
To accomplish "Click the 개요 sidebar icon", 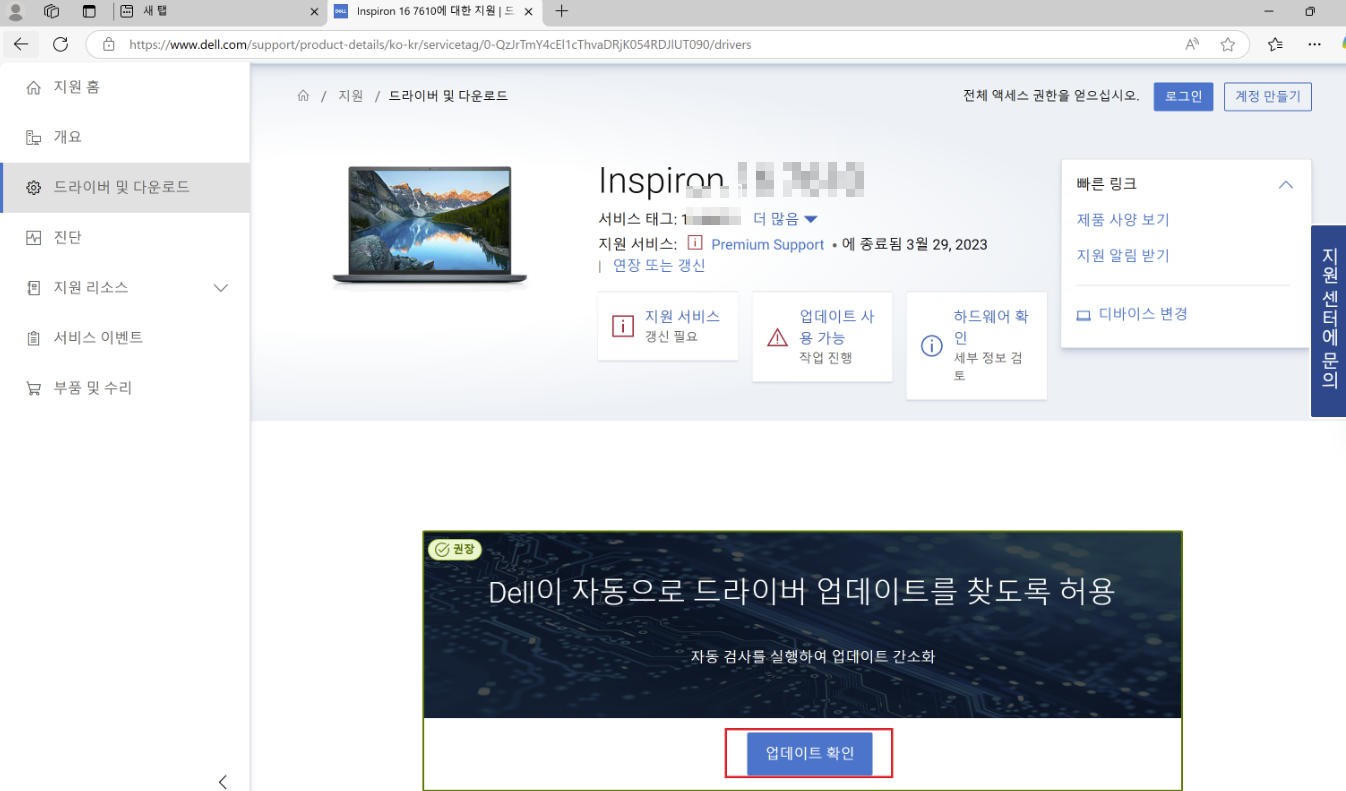I will pyautogui.click(x=34, y=137).
